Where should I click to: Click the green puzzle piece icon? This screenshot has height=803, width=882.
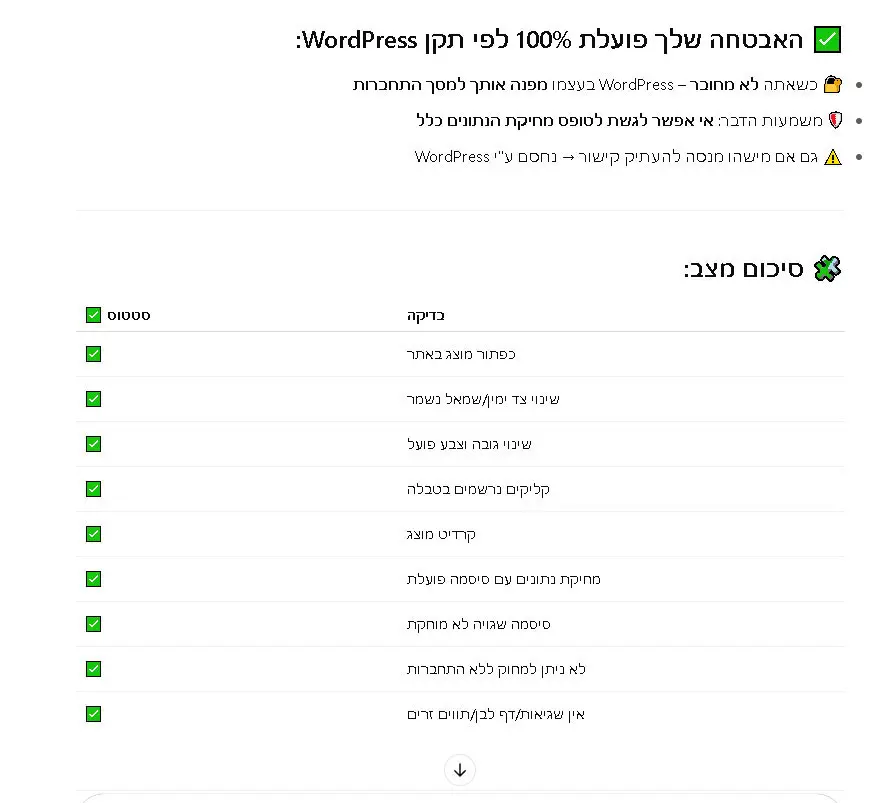827,268
